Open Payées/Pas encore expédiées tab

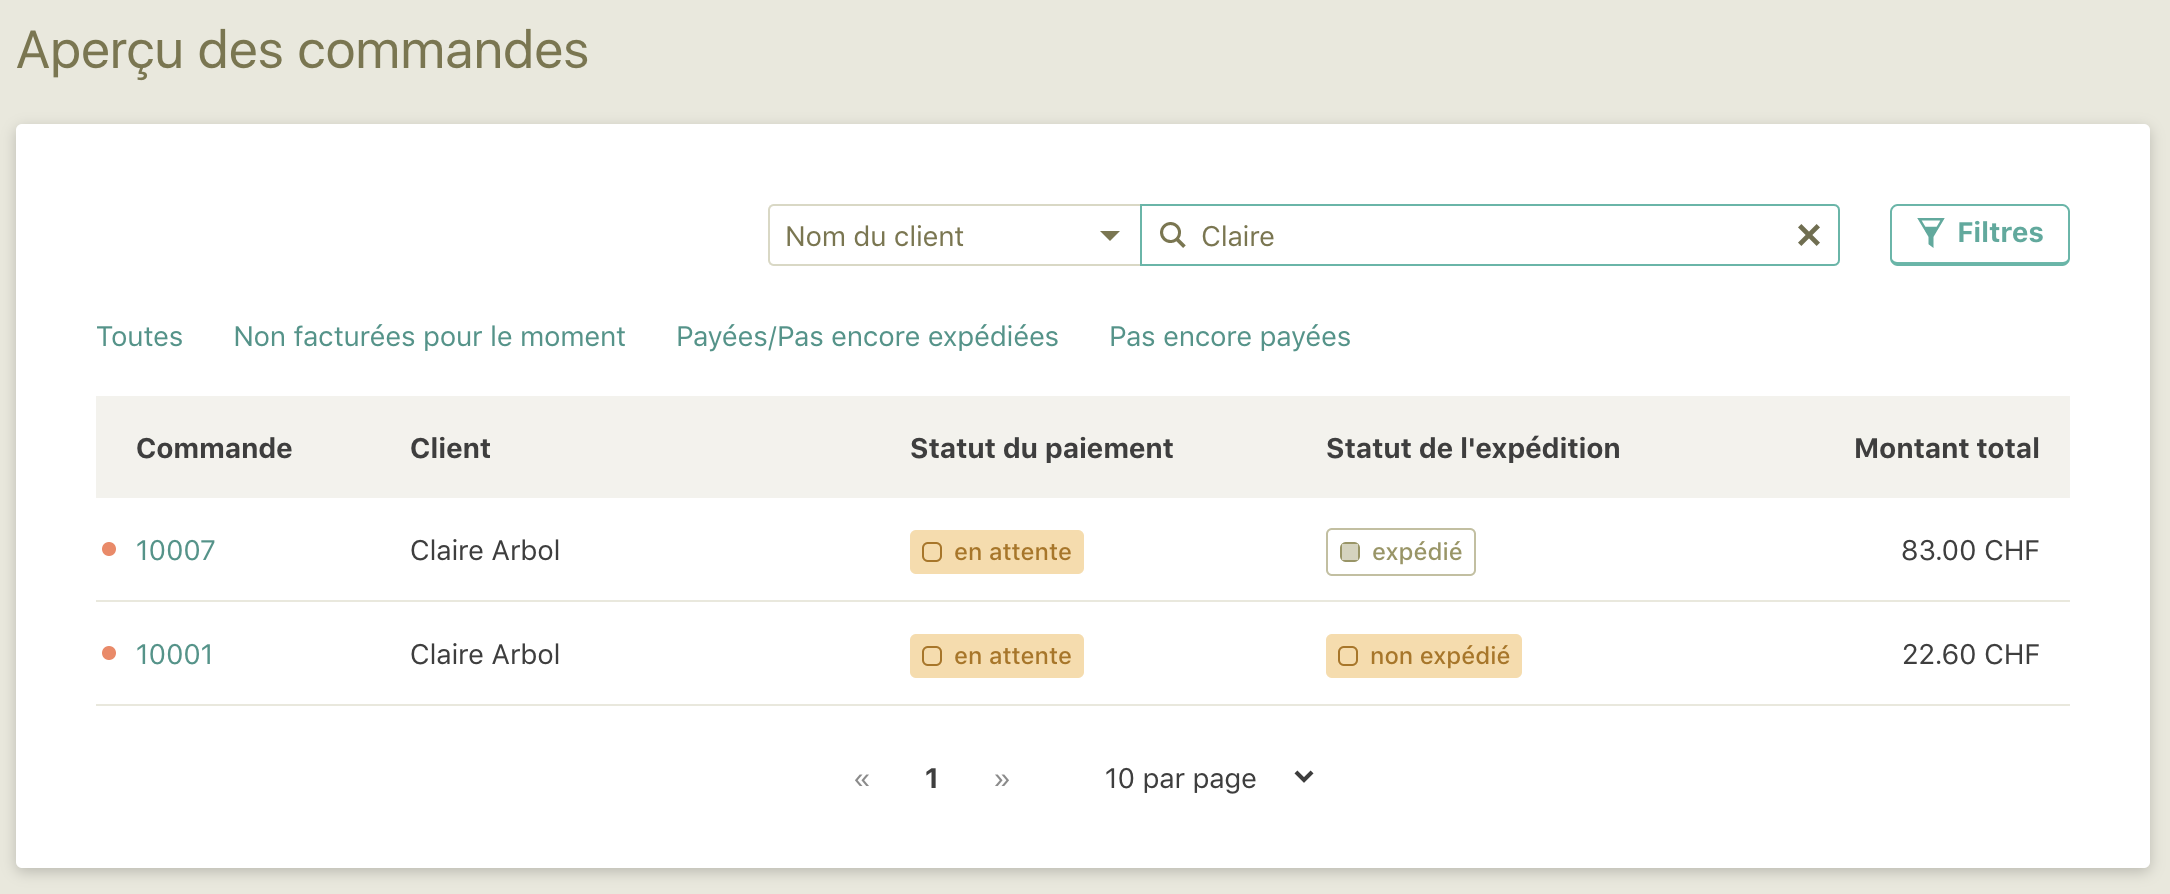coord(867,336)
